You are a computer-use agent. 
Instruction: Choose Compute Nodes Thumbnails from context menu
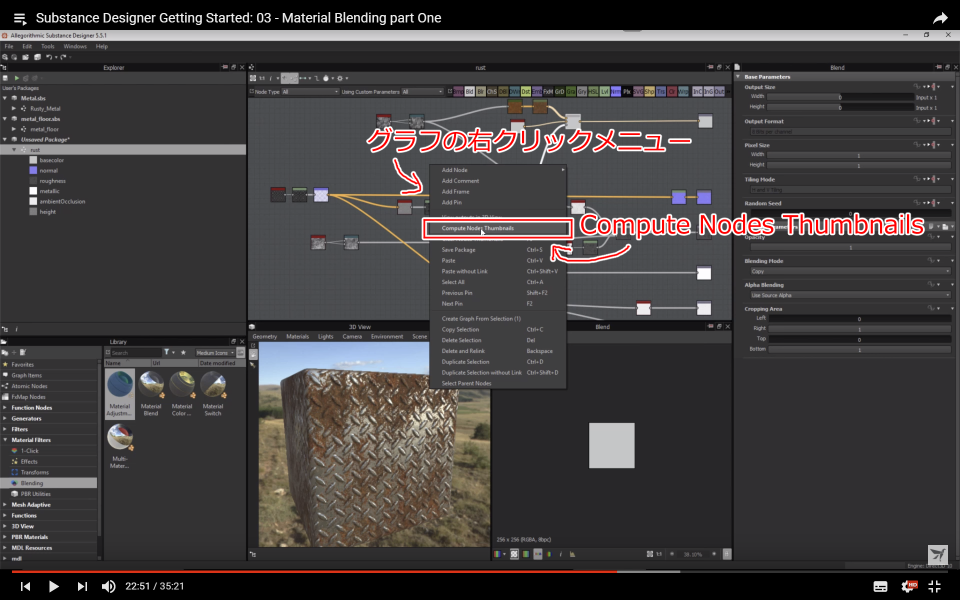pyautogui.click(x=497, y=228)
